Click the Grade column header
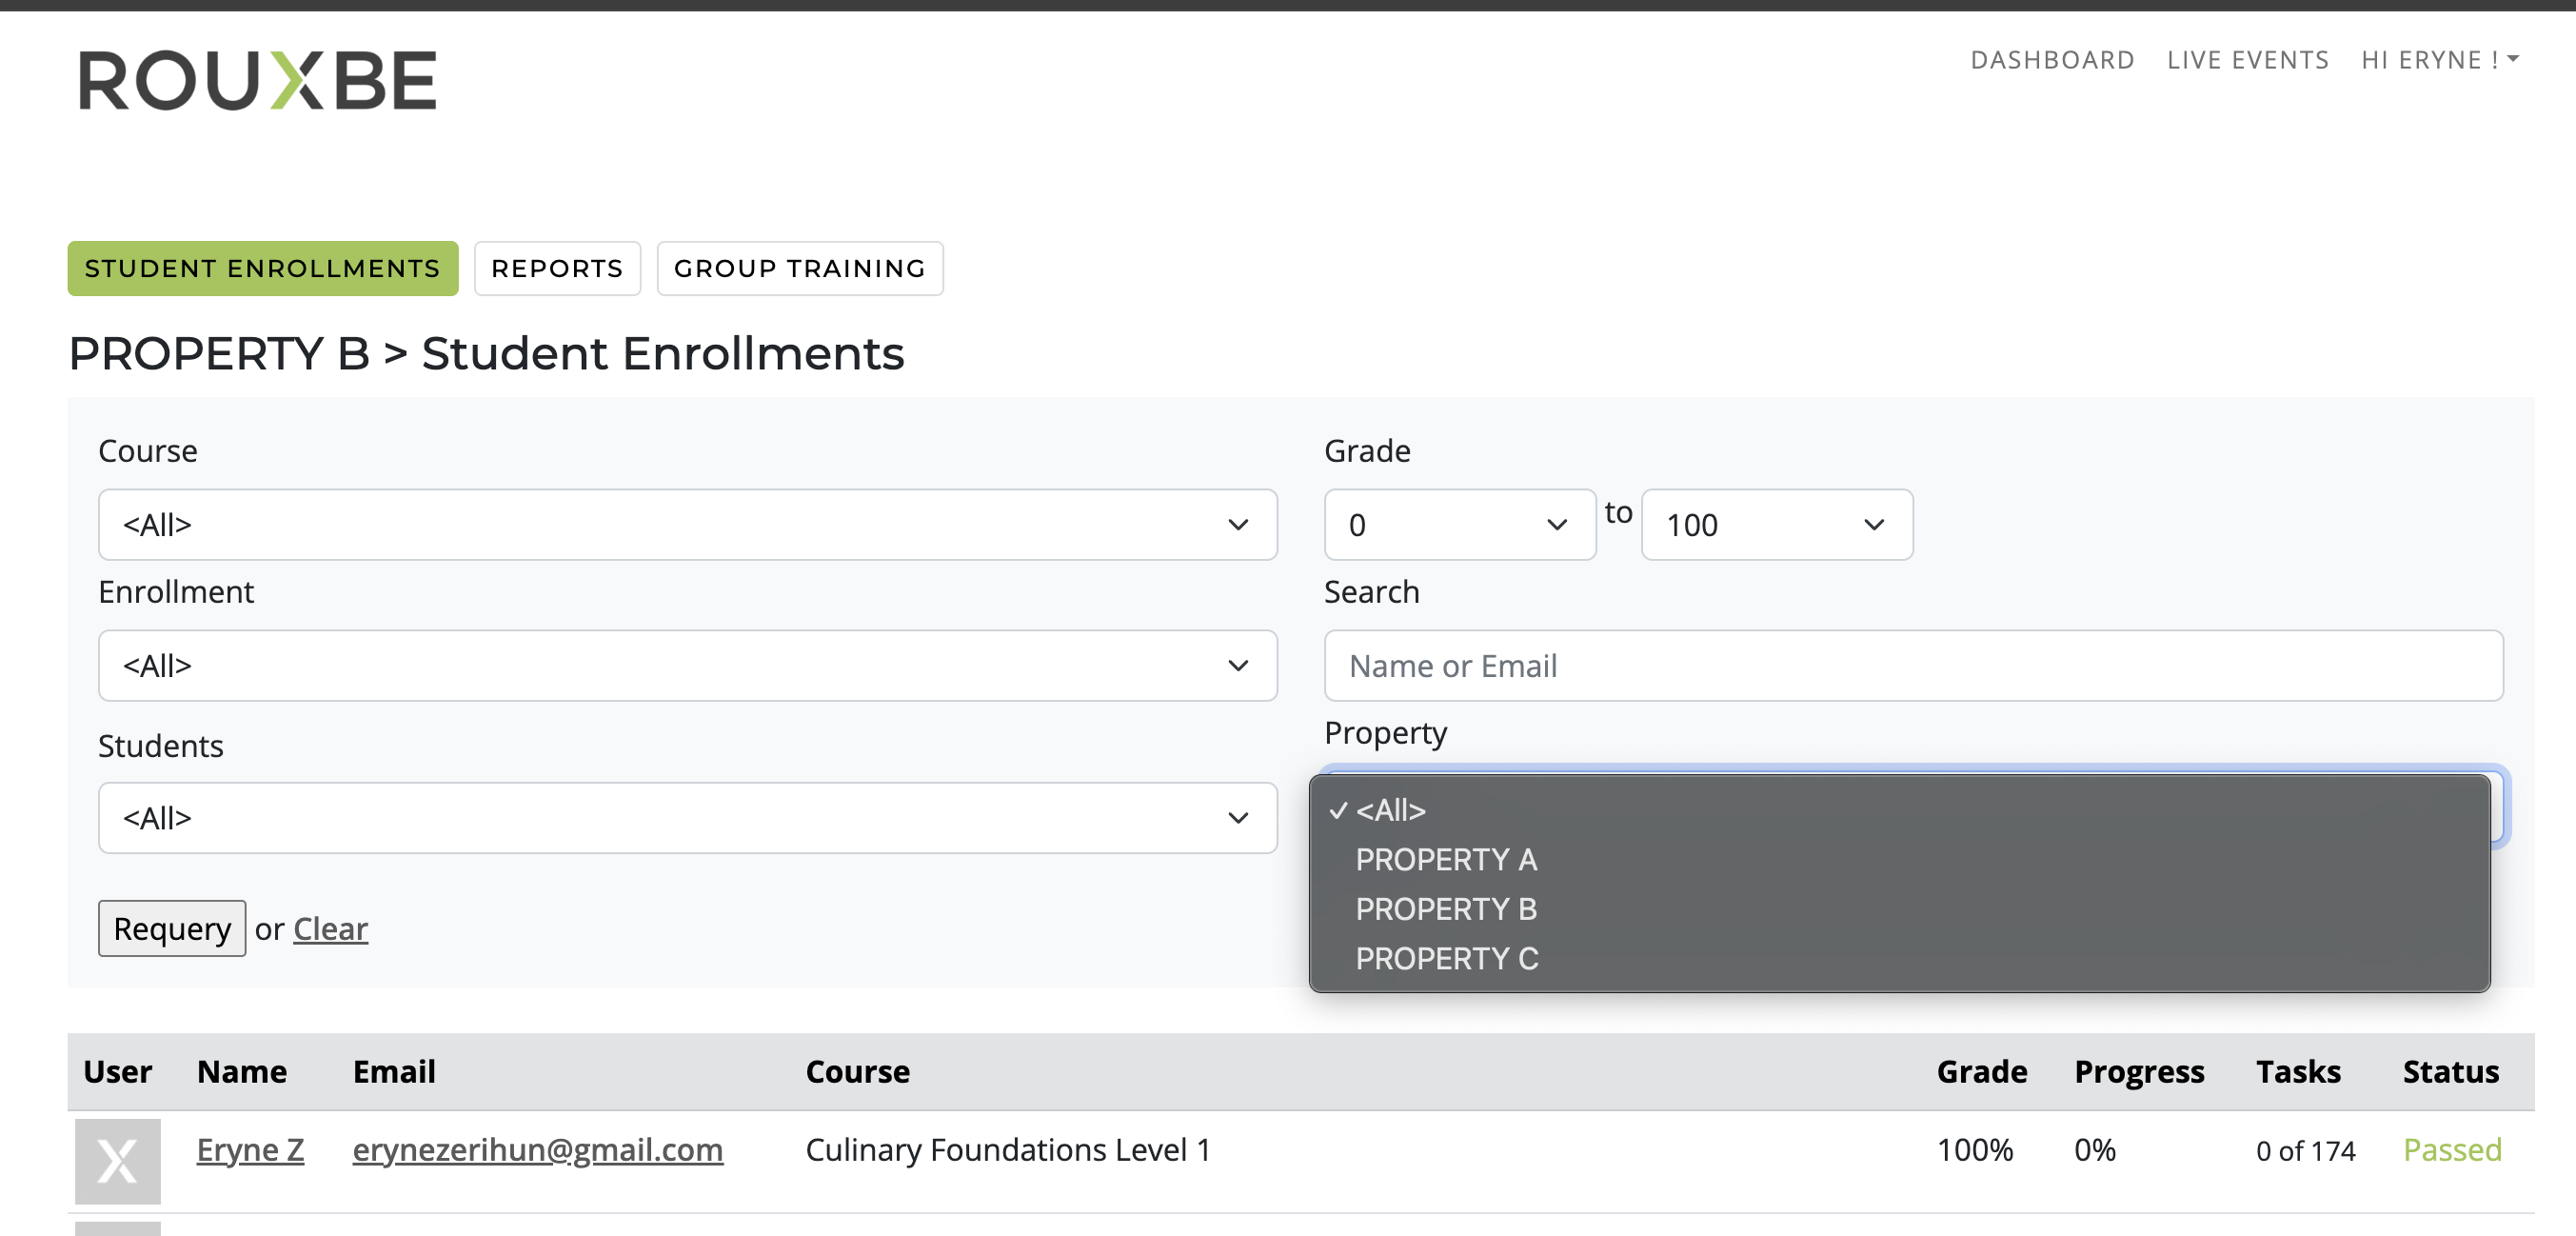2576x1236 pixels. 1981,1071
